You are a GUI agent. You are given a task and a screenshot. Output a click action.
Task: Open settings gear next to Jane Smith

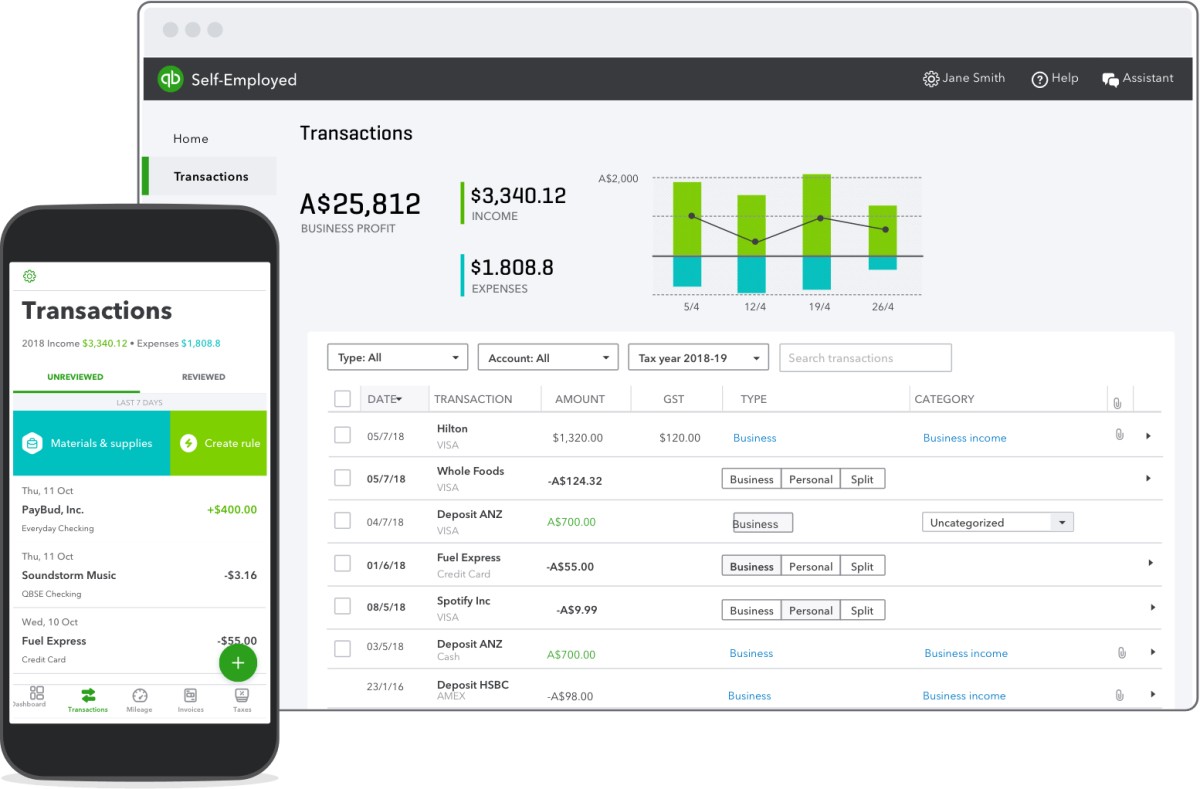(931, 79)
